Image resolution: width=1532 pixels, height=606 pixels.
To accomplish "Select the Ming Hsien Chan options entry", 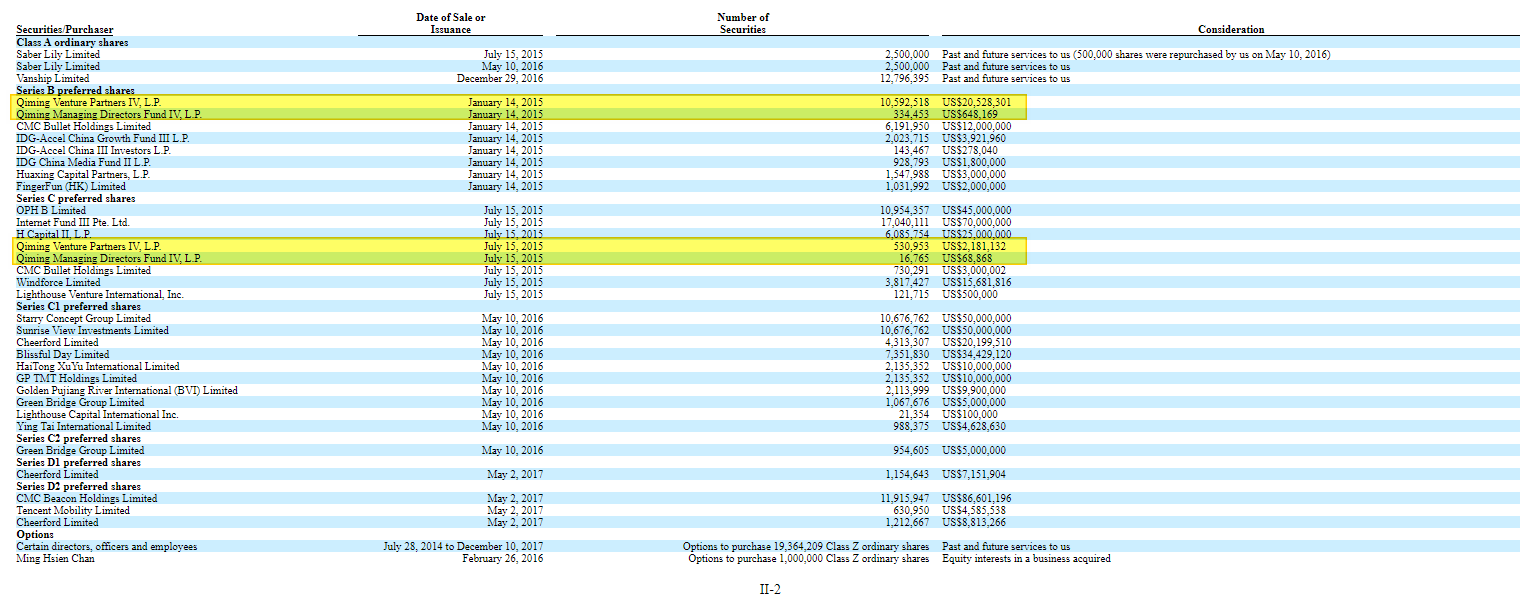I will [x=55, y=558].
